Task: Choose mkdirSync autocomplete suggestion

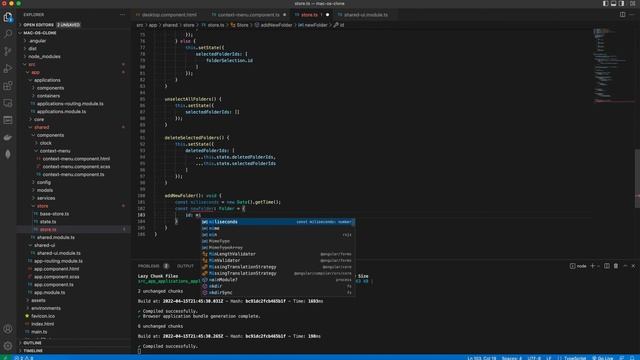Action: click(278, 293)
